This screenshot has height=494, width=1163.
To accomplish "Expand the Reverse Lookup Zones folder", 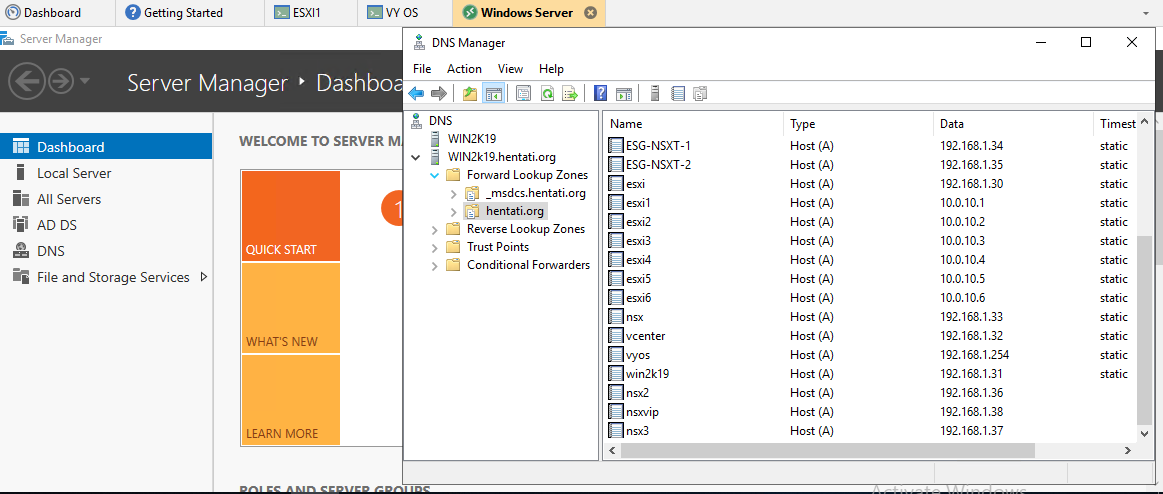I will tap(435, 229).
